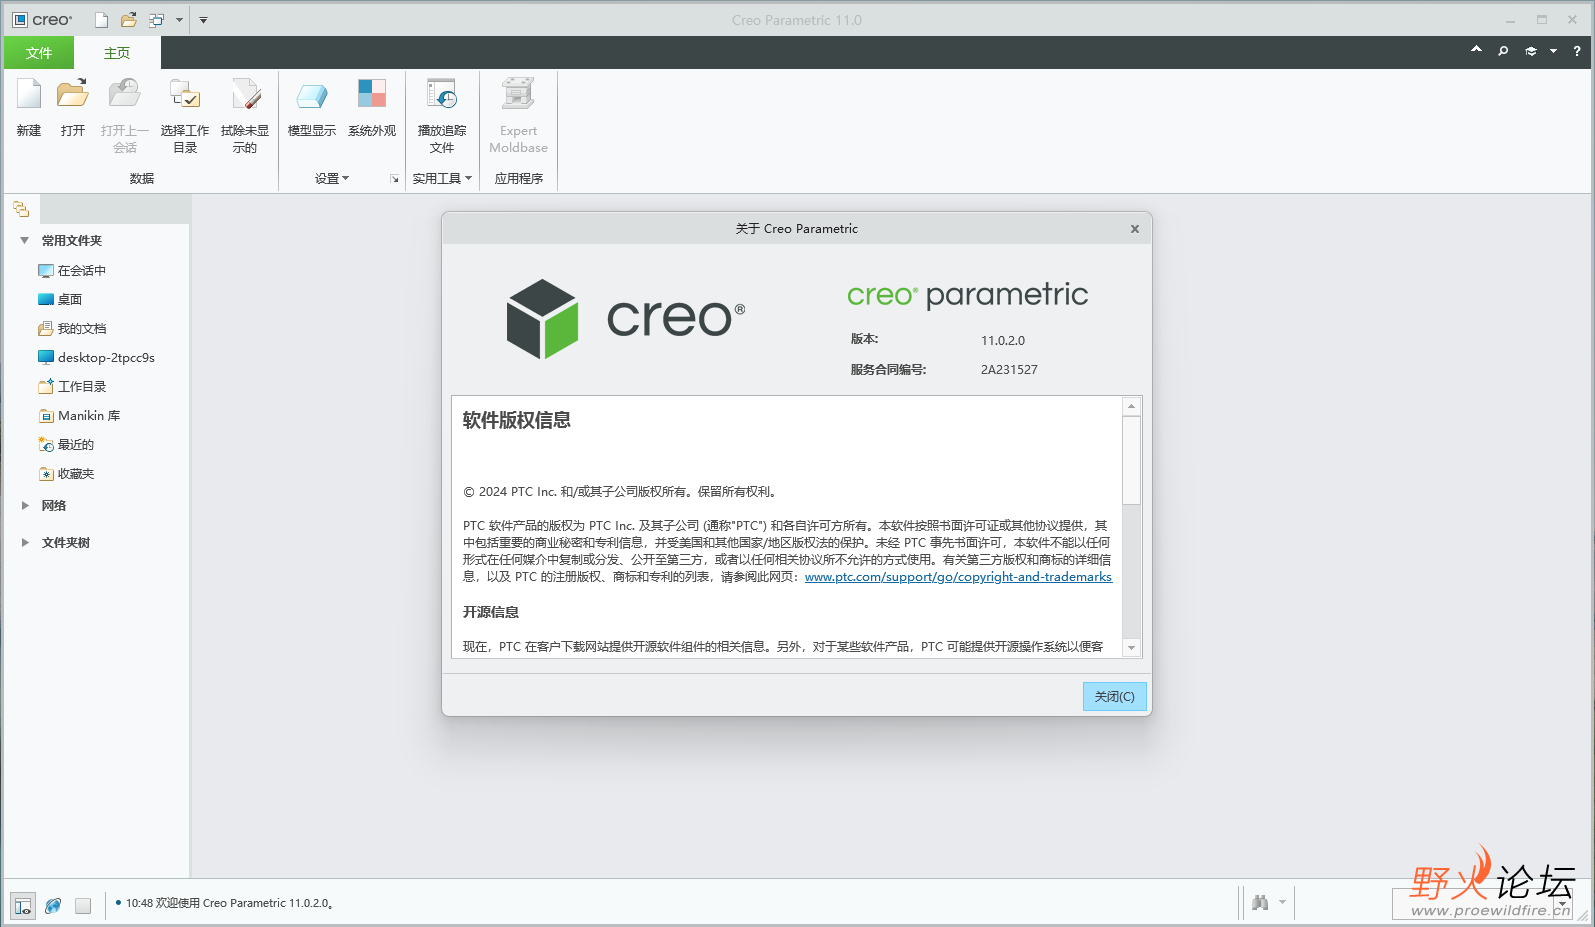Expand the 设置 group dropdown
1595x927 pixels.
pyautogui.click(x=332, y=179)
